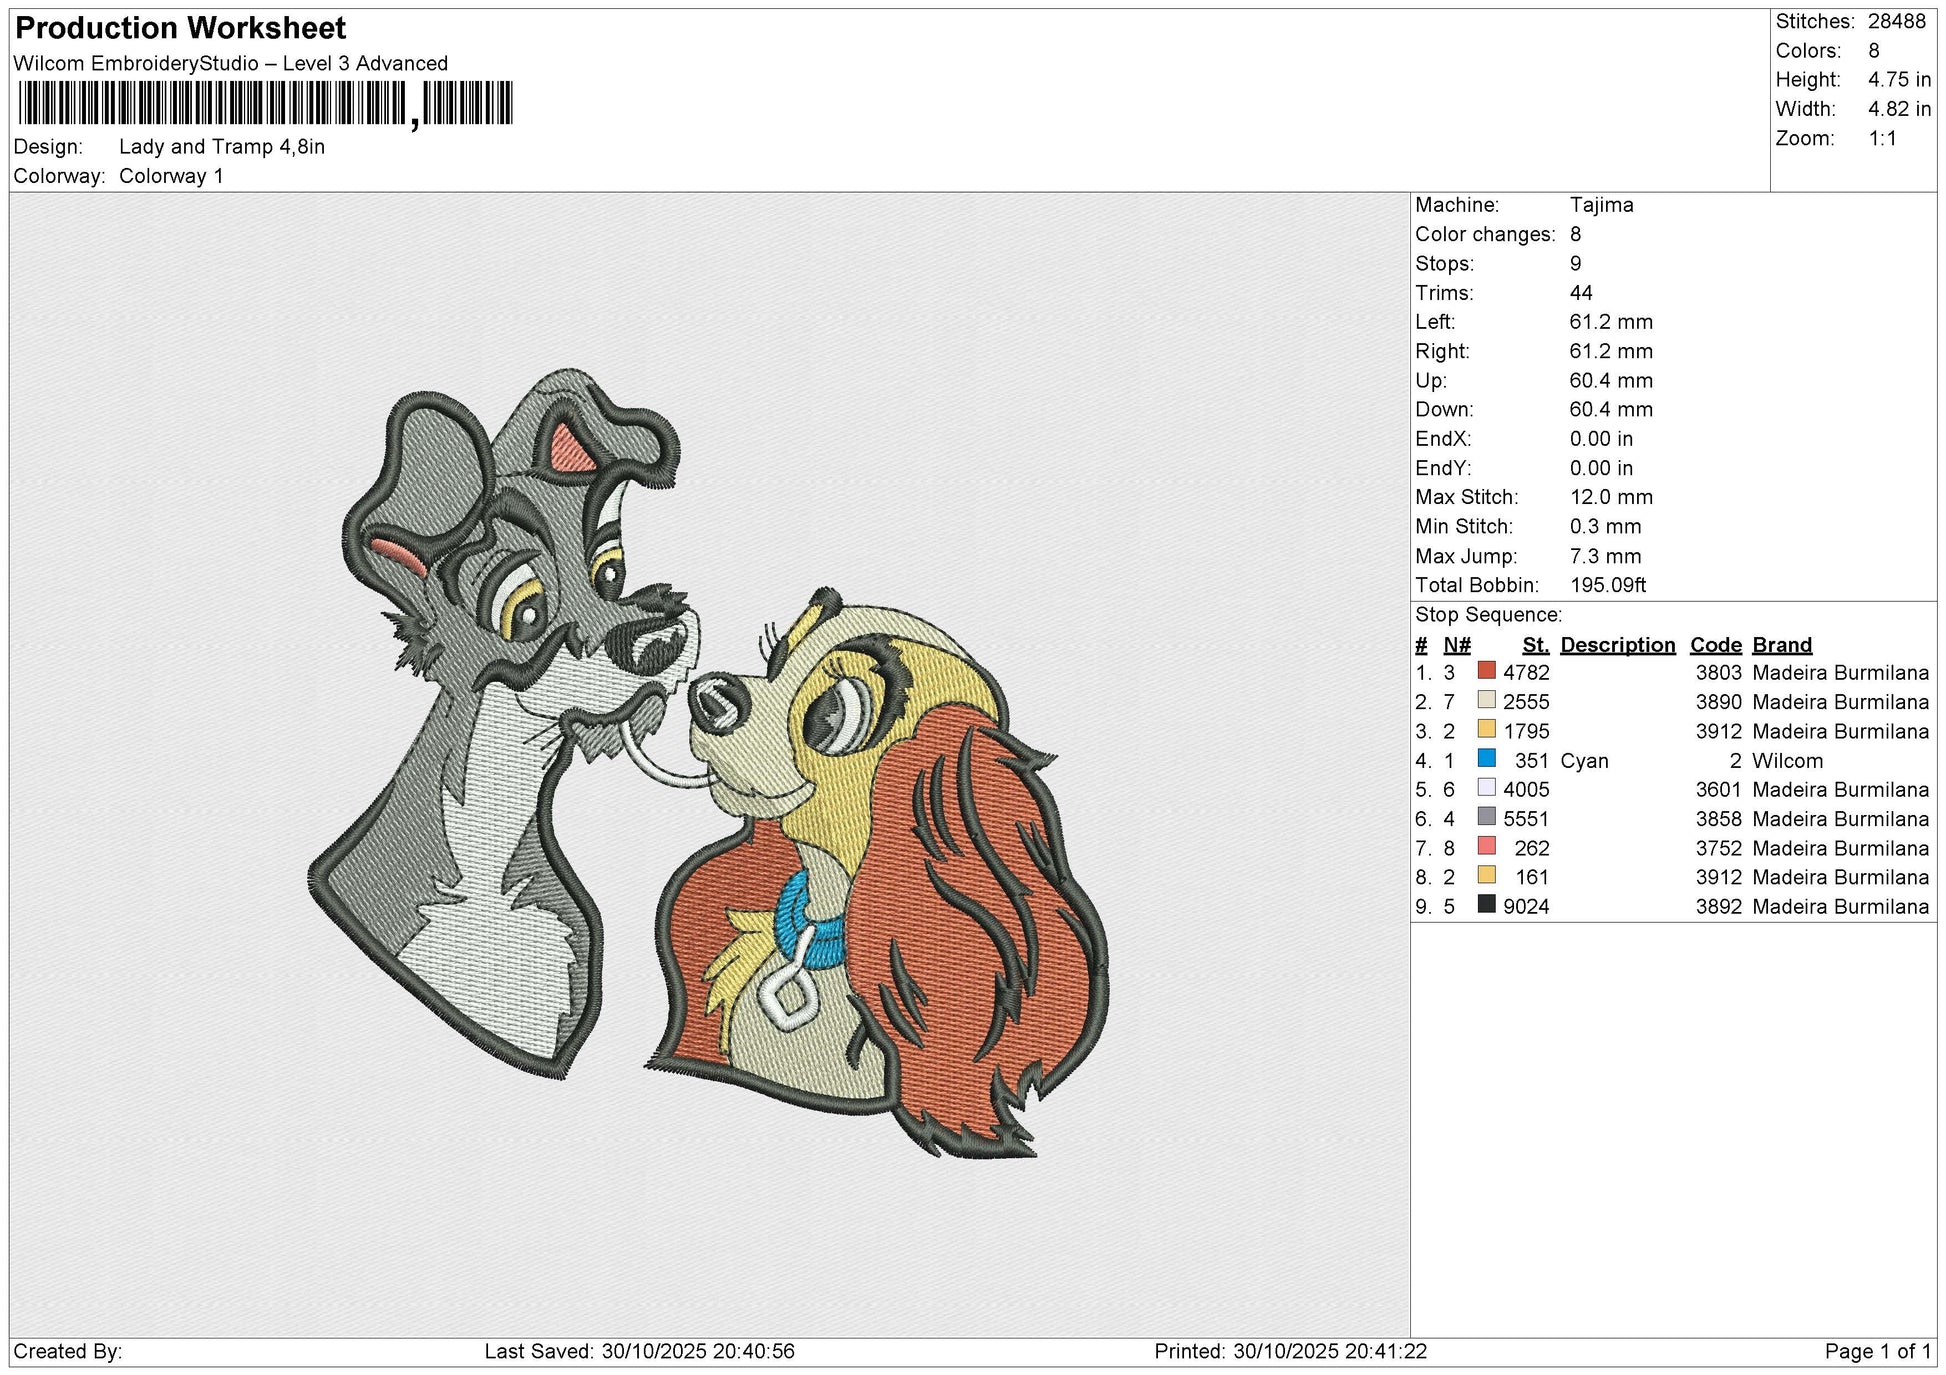Click the "Wilcom" brand in stop 4

coord(1787,761)
